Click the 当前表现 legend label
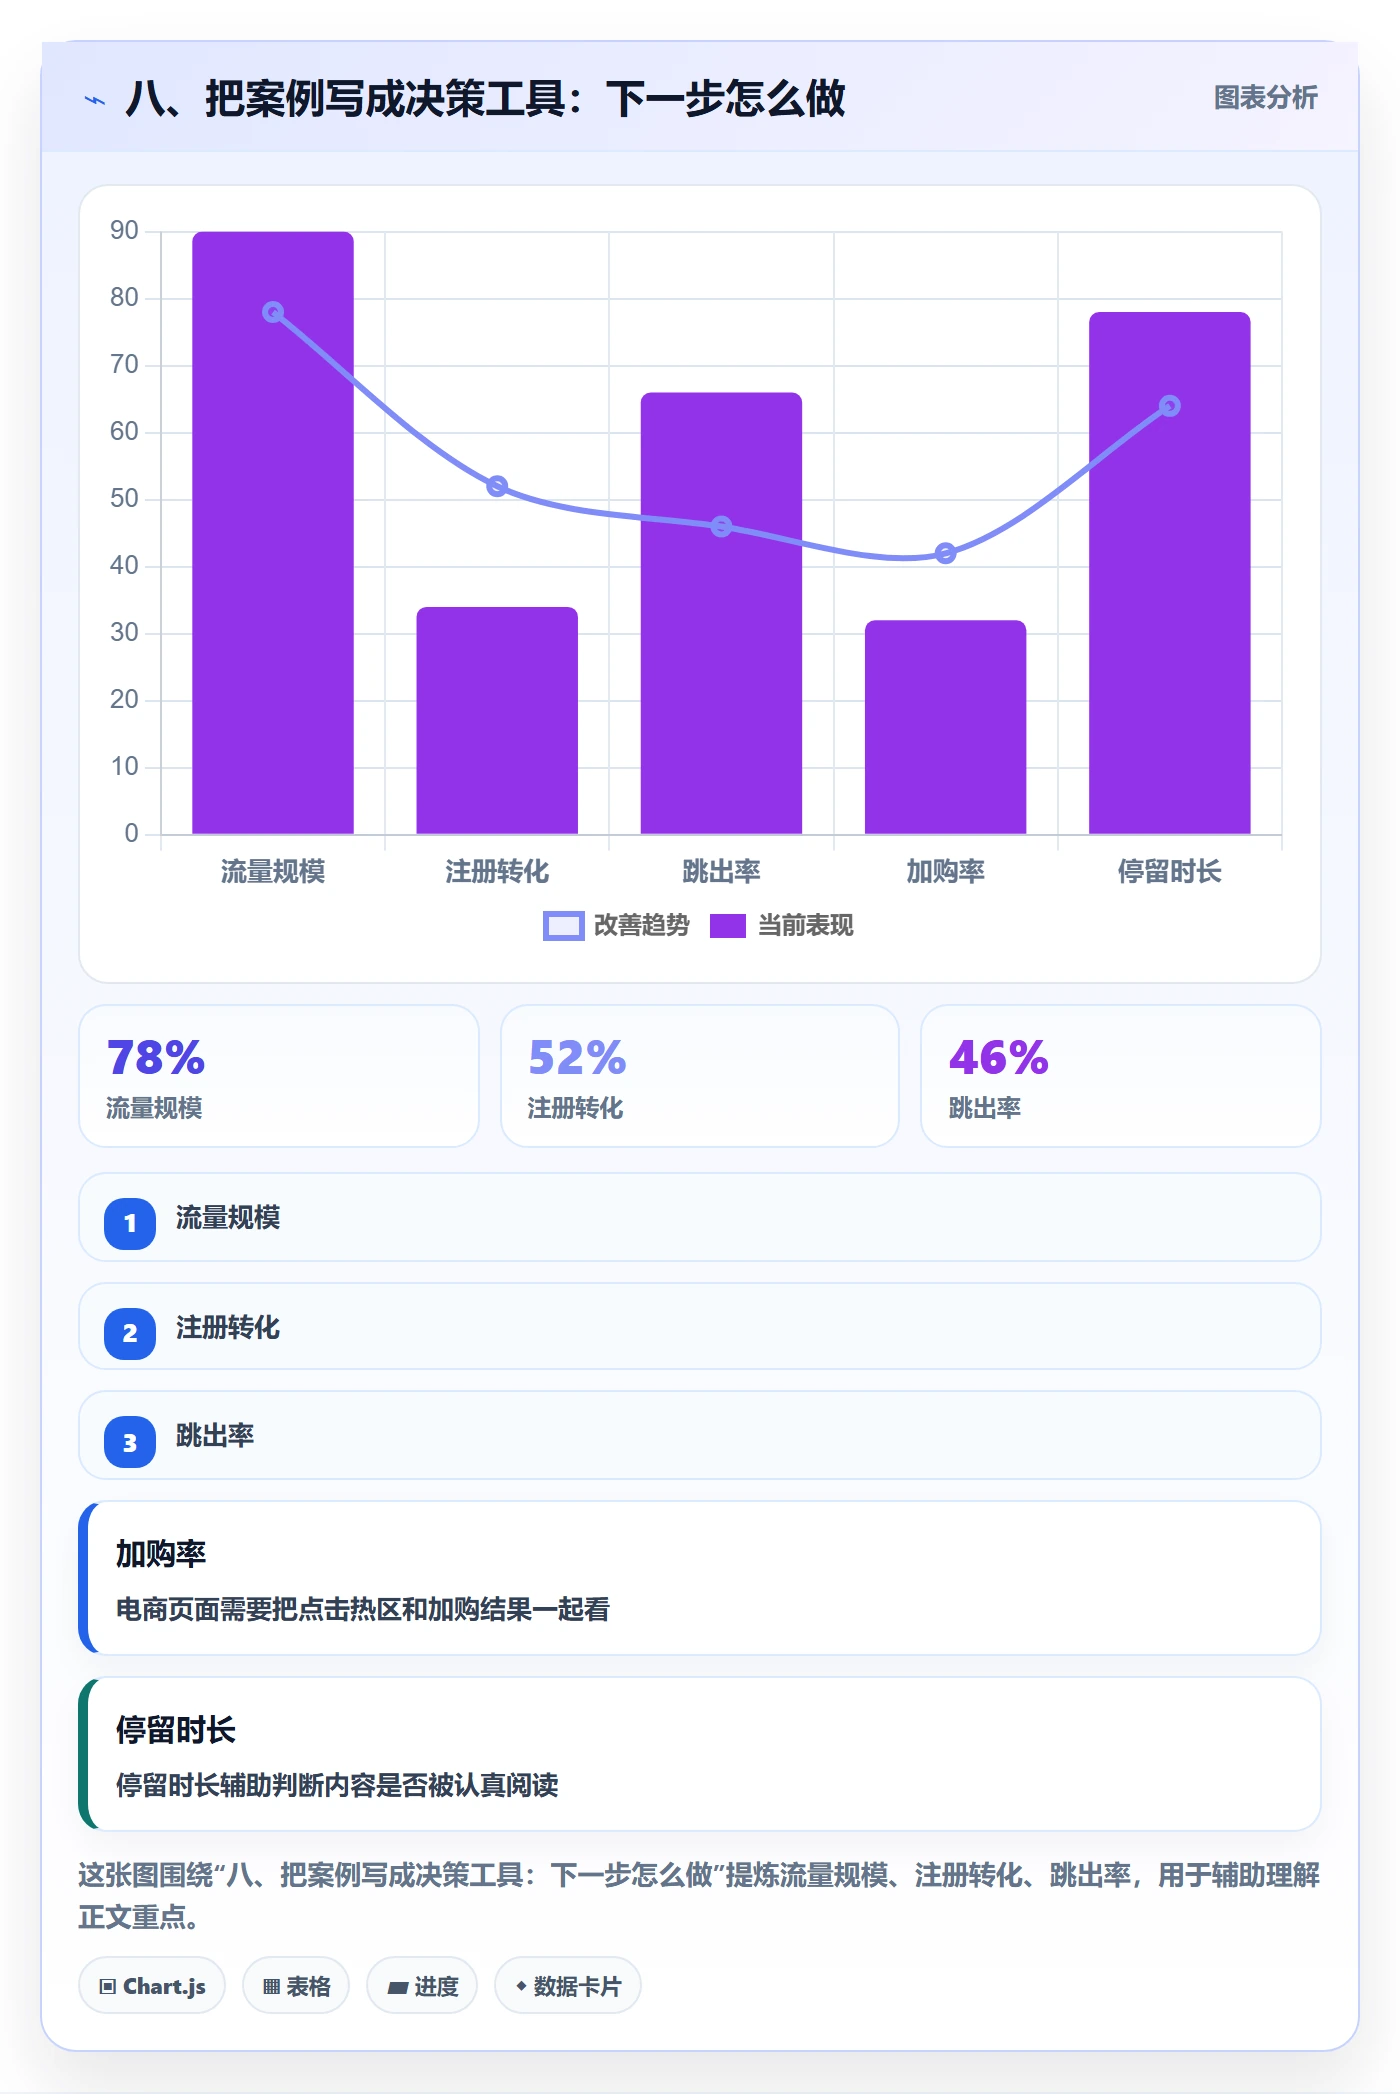The height and width of the screenshot is (2094, 1400). pyautogui.click(x=805, y=926)
